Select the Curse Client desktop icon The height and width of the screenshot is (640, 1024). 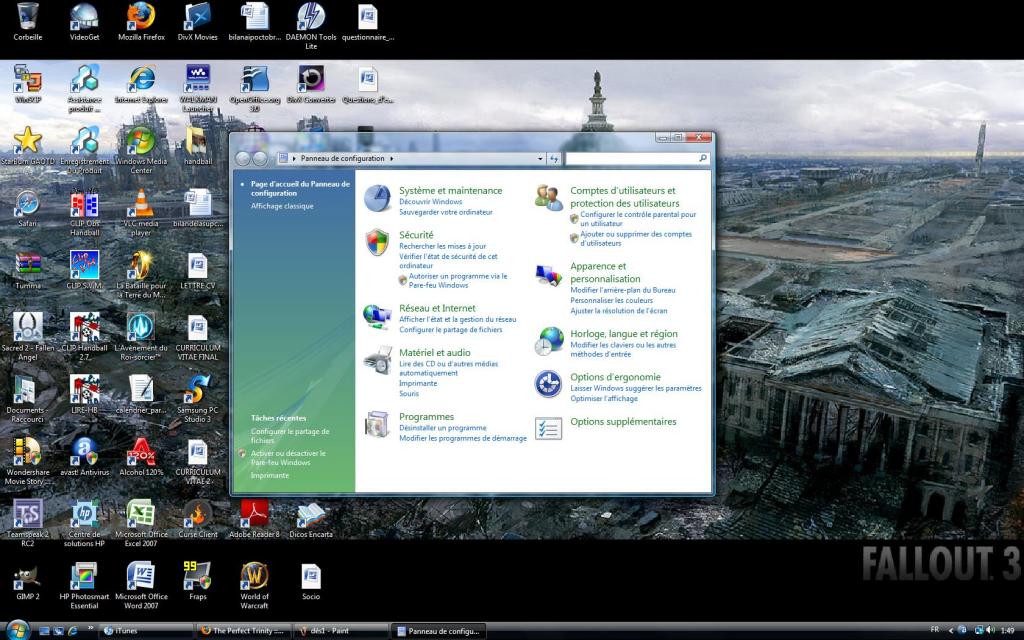(197, 519)
